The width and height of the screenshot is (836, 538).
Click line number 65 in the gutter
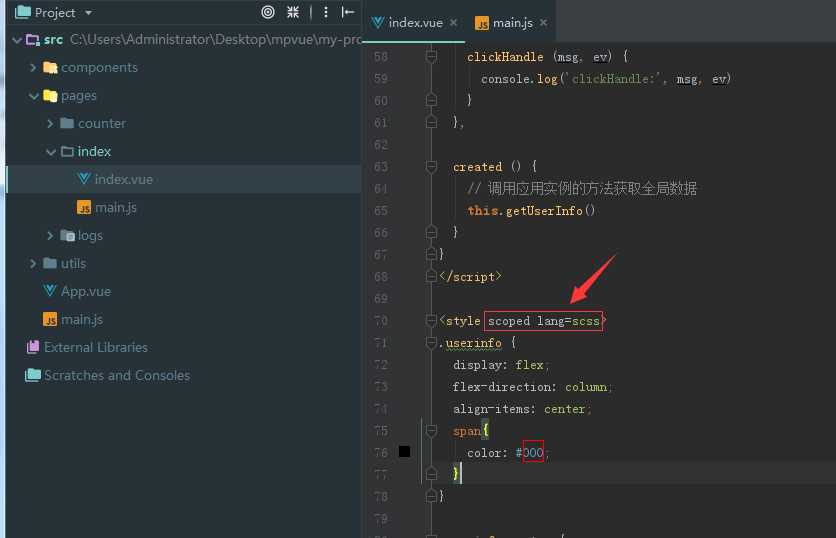381,211
